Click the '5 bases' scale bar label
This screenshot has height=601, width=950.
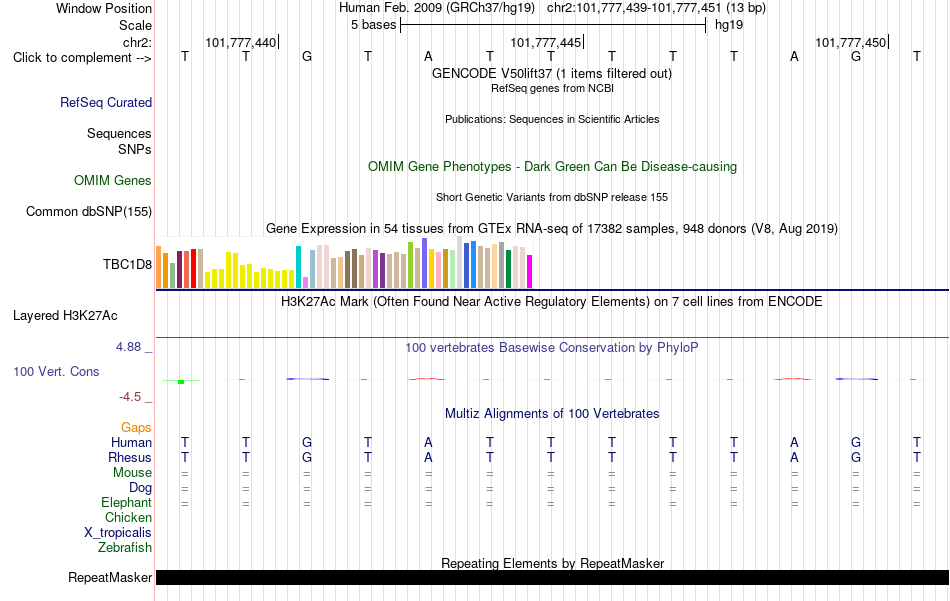tap(373, 25)
